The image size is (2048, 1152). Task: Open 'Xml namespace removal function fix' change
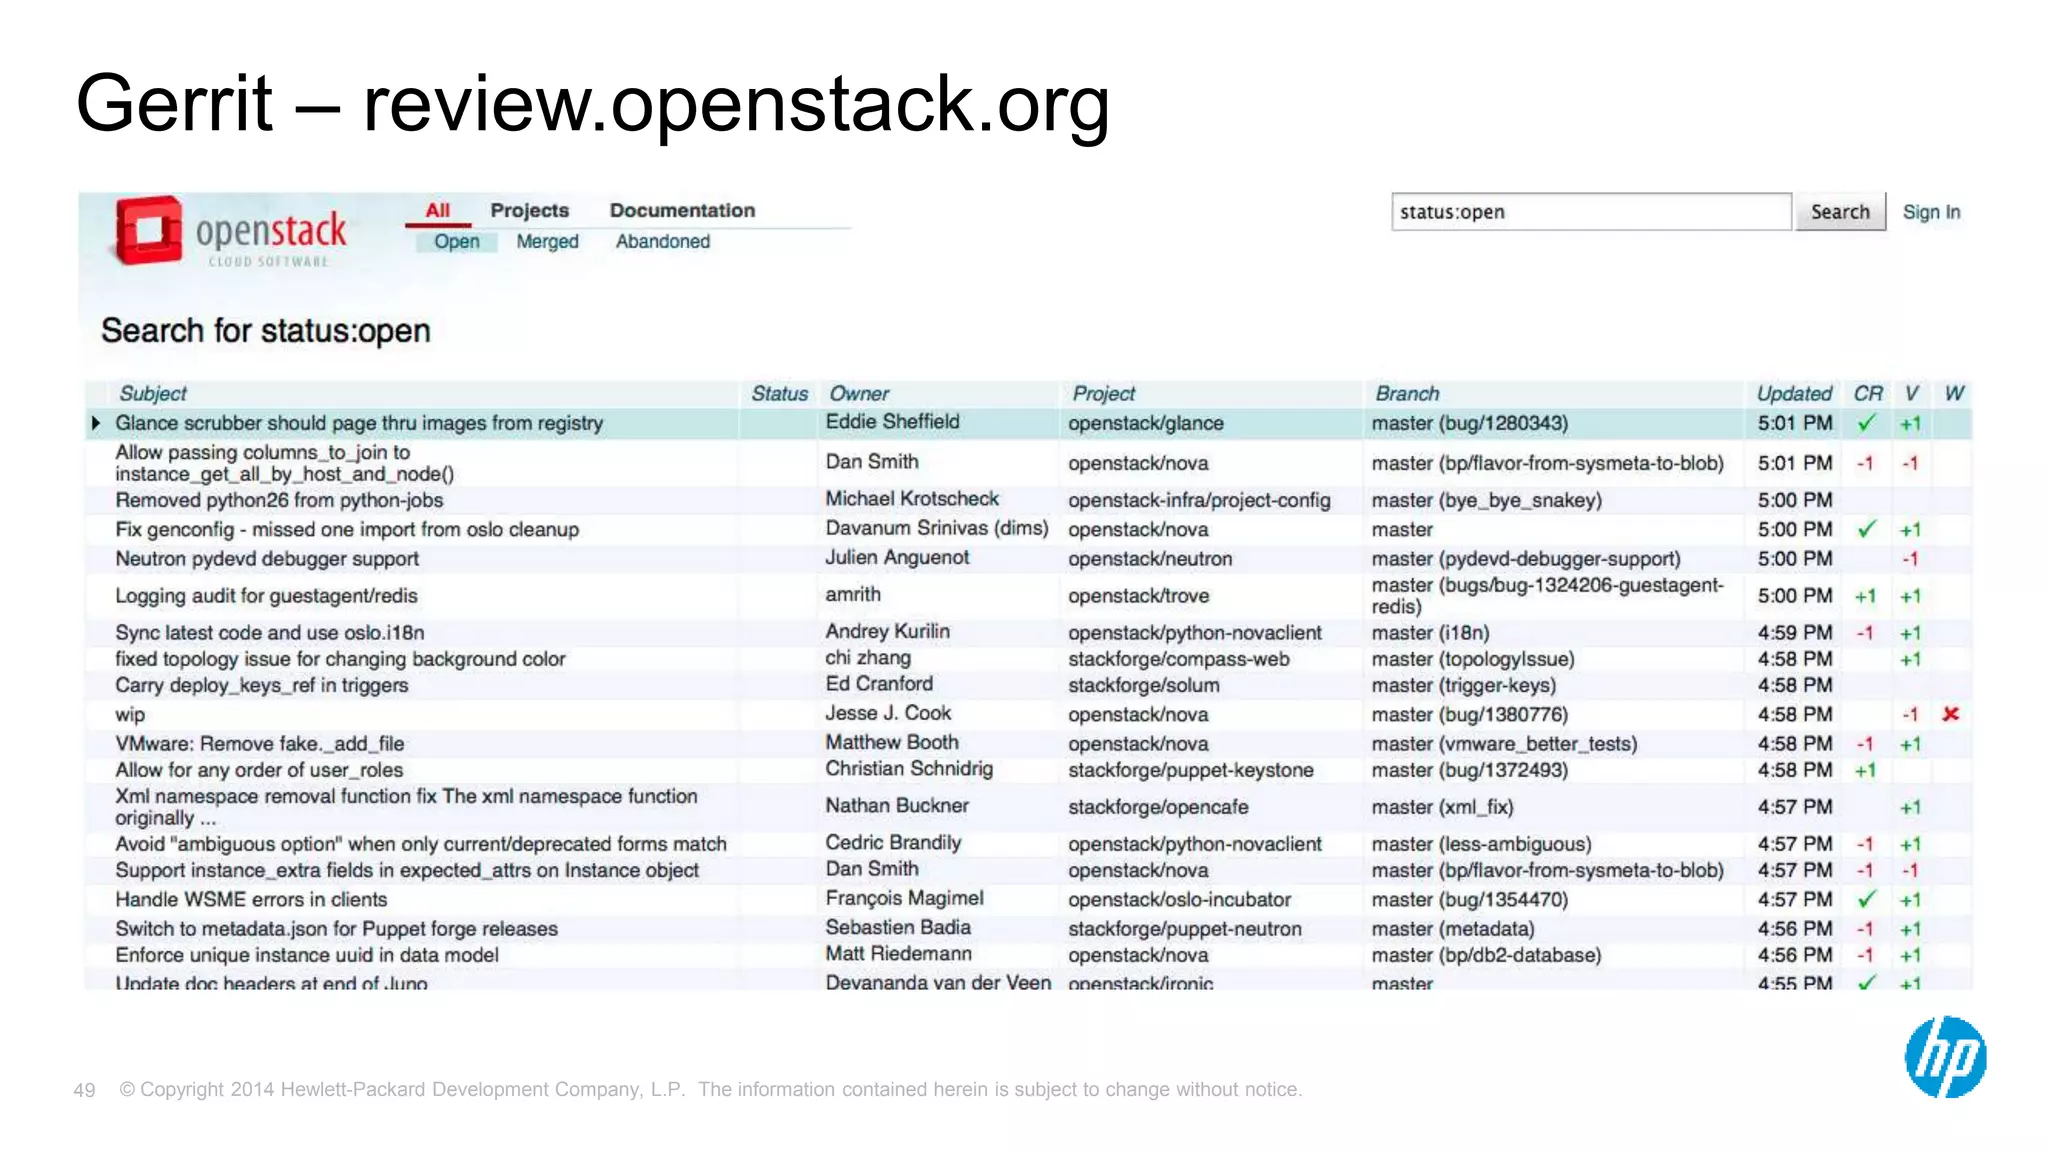406,807
